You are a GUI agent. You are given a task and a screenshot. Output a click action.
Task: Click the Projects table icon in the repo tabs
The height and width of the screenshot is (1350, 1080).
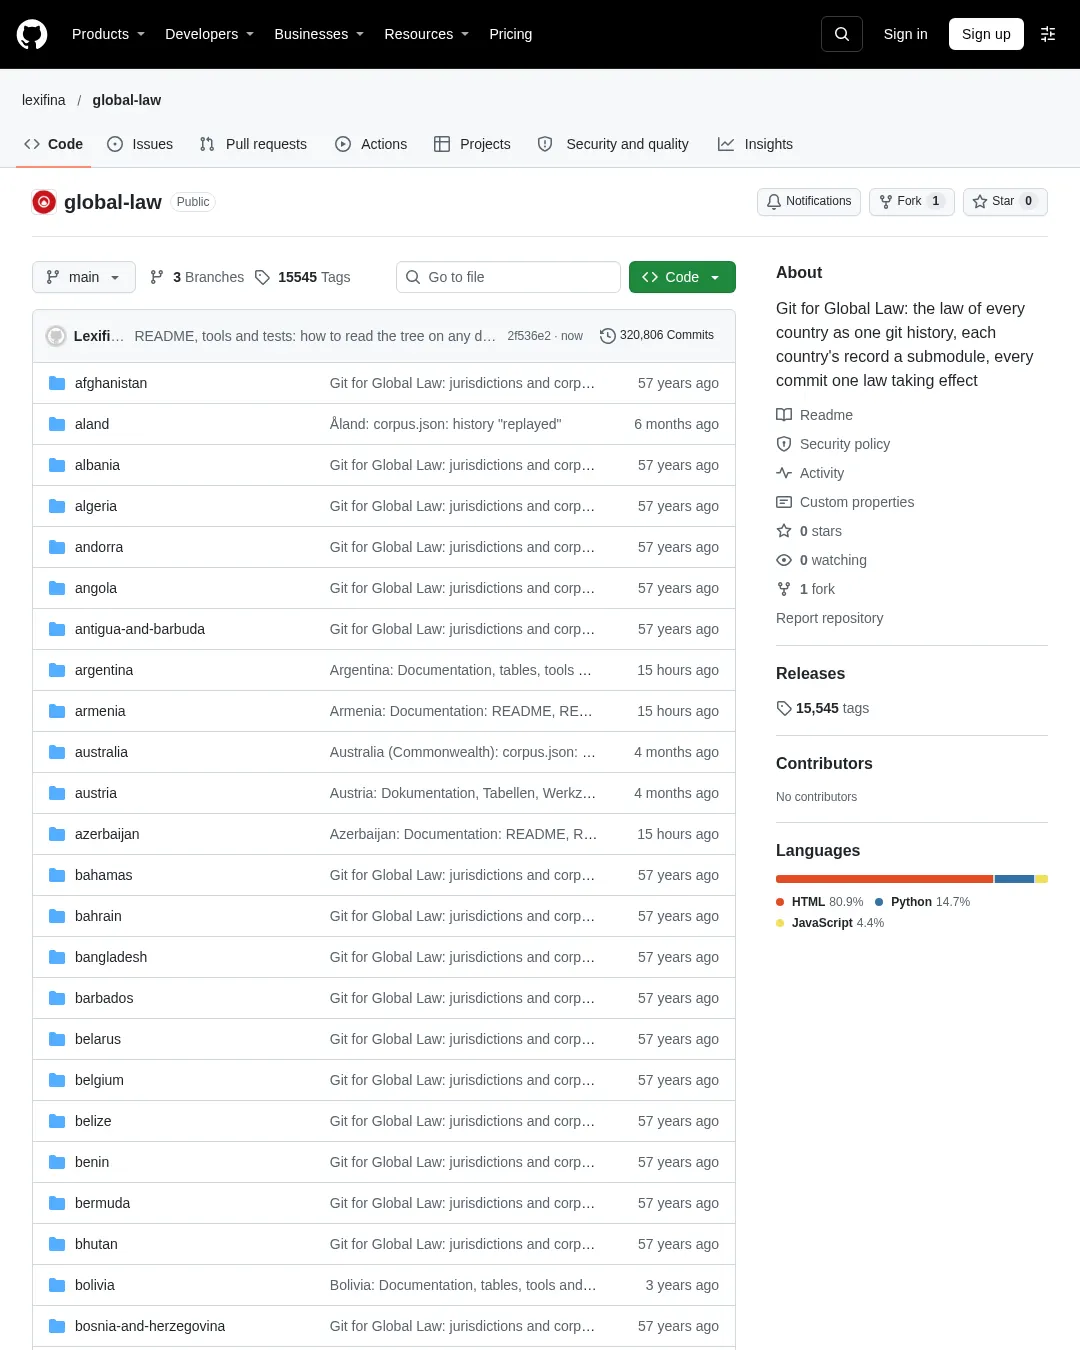click(x=442, y=144)
